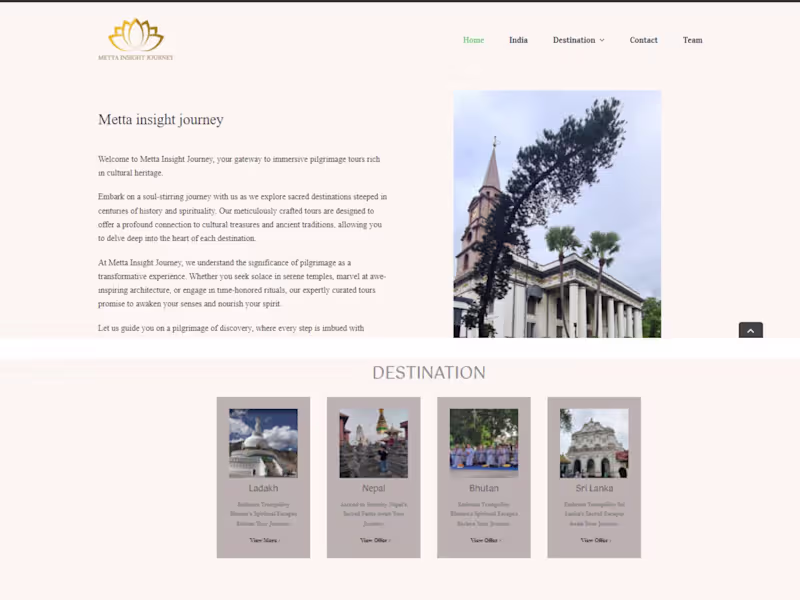800x600 pixels.
Task: Expand the chevron next to Destination
Action: tap(604, 40)
